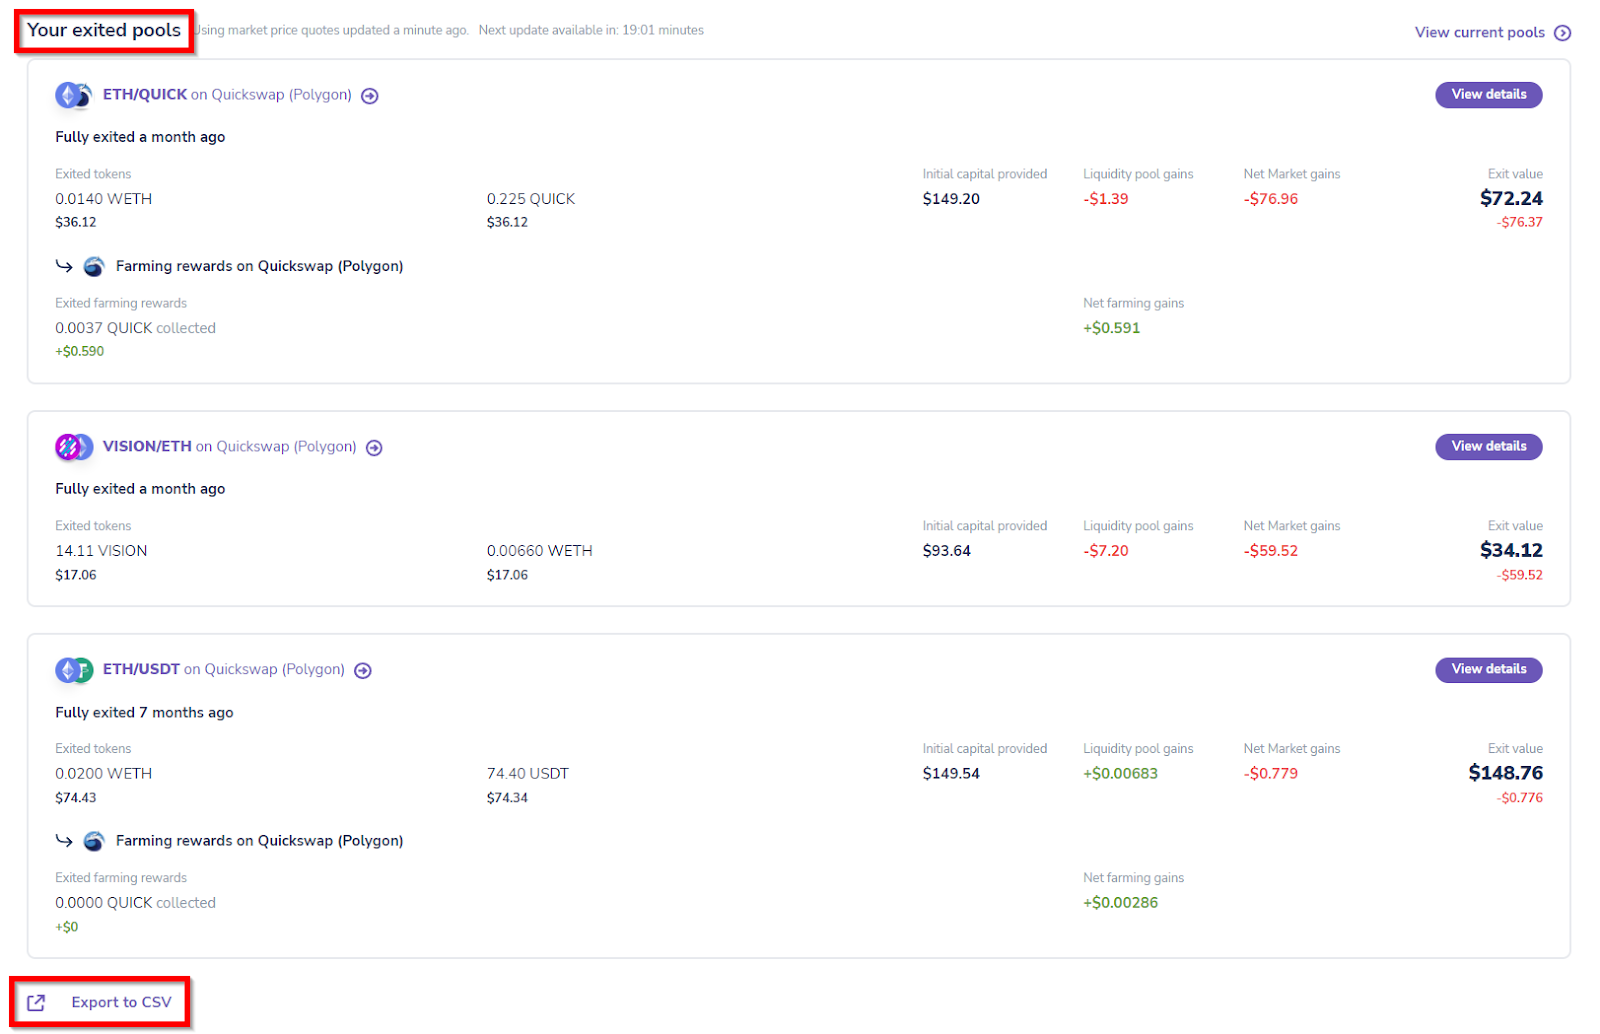Click the ETH/QUICK pool token pair icon

[73, 95]
